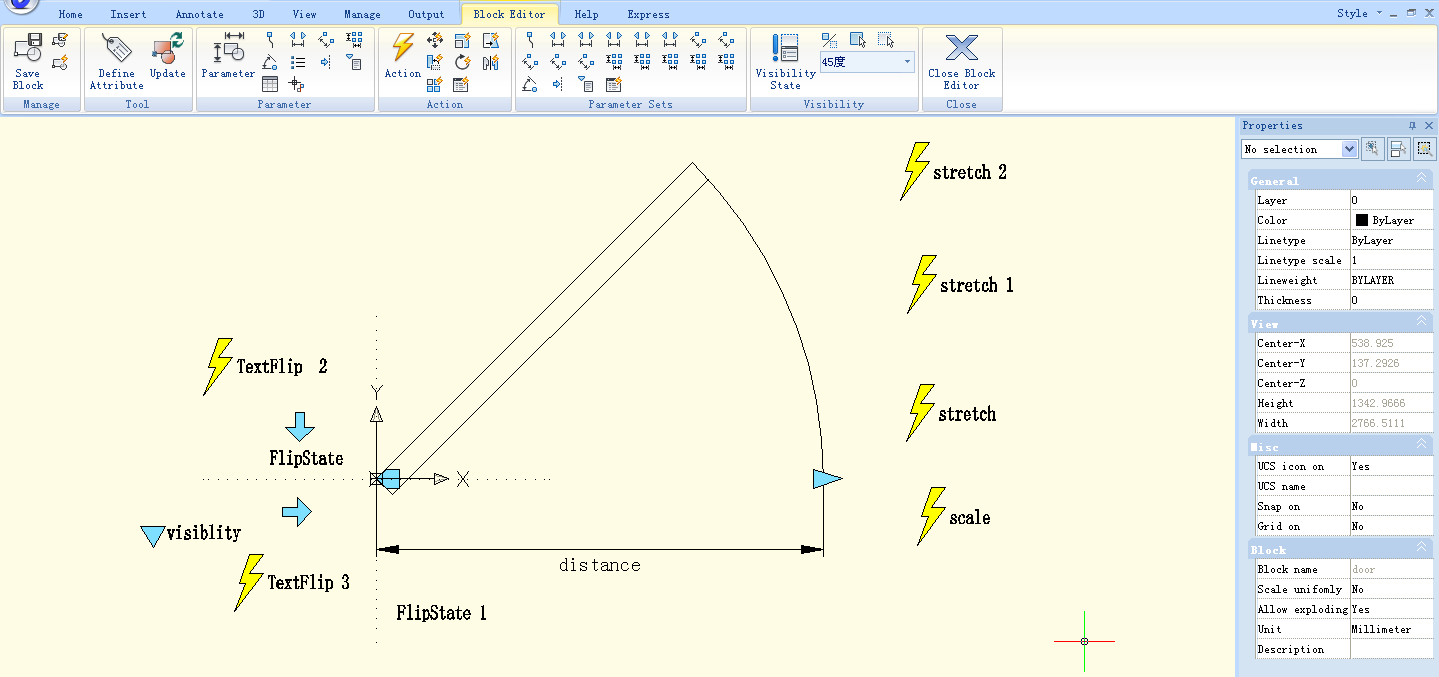Open the 45度 visibility state dropdown
Image resolution: width=1439 pixels, height=677 pixels.
tap(907, 62)
